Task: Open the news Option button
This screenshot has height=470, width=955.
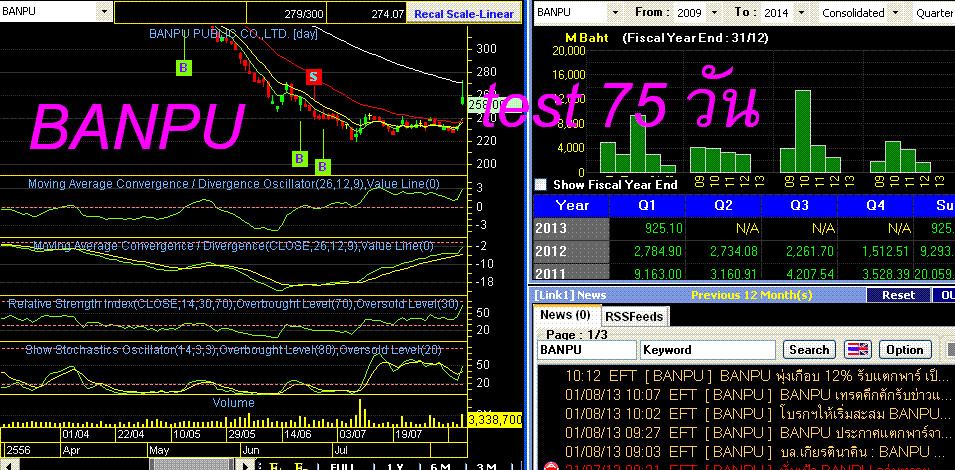Action: 904,349
